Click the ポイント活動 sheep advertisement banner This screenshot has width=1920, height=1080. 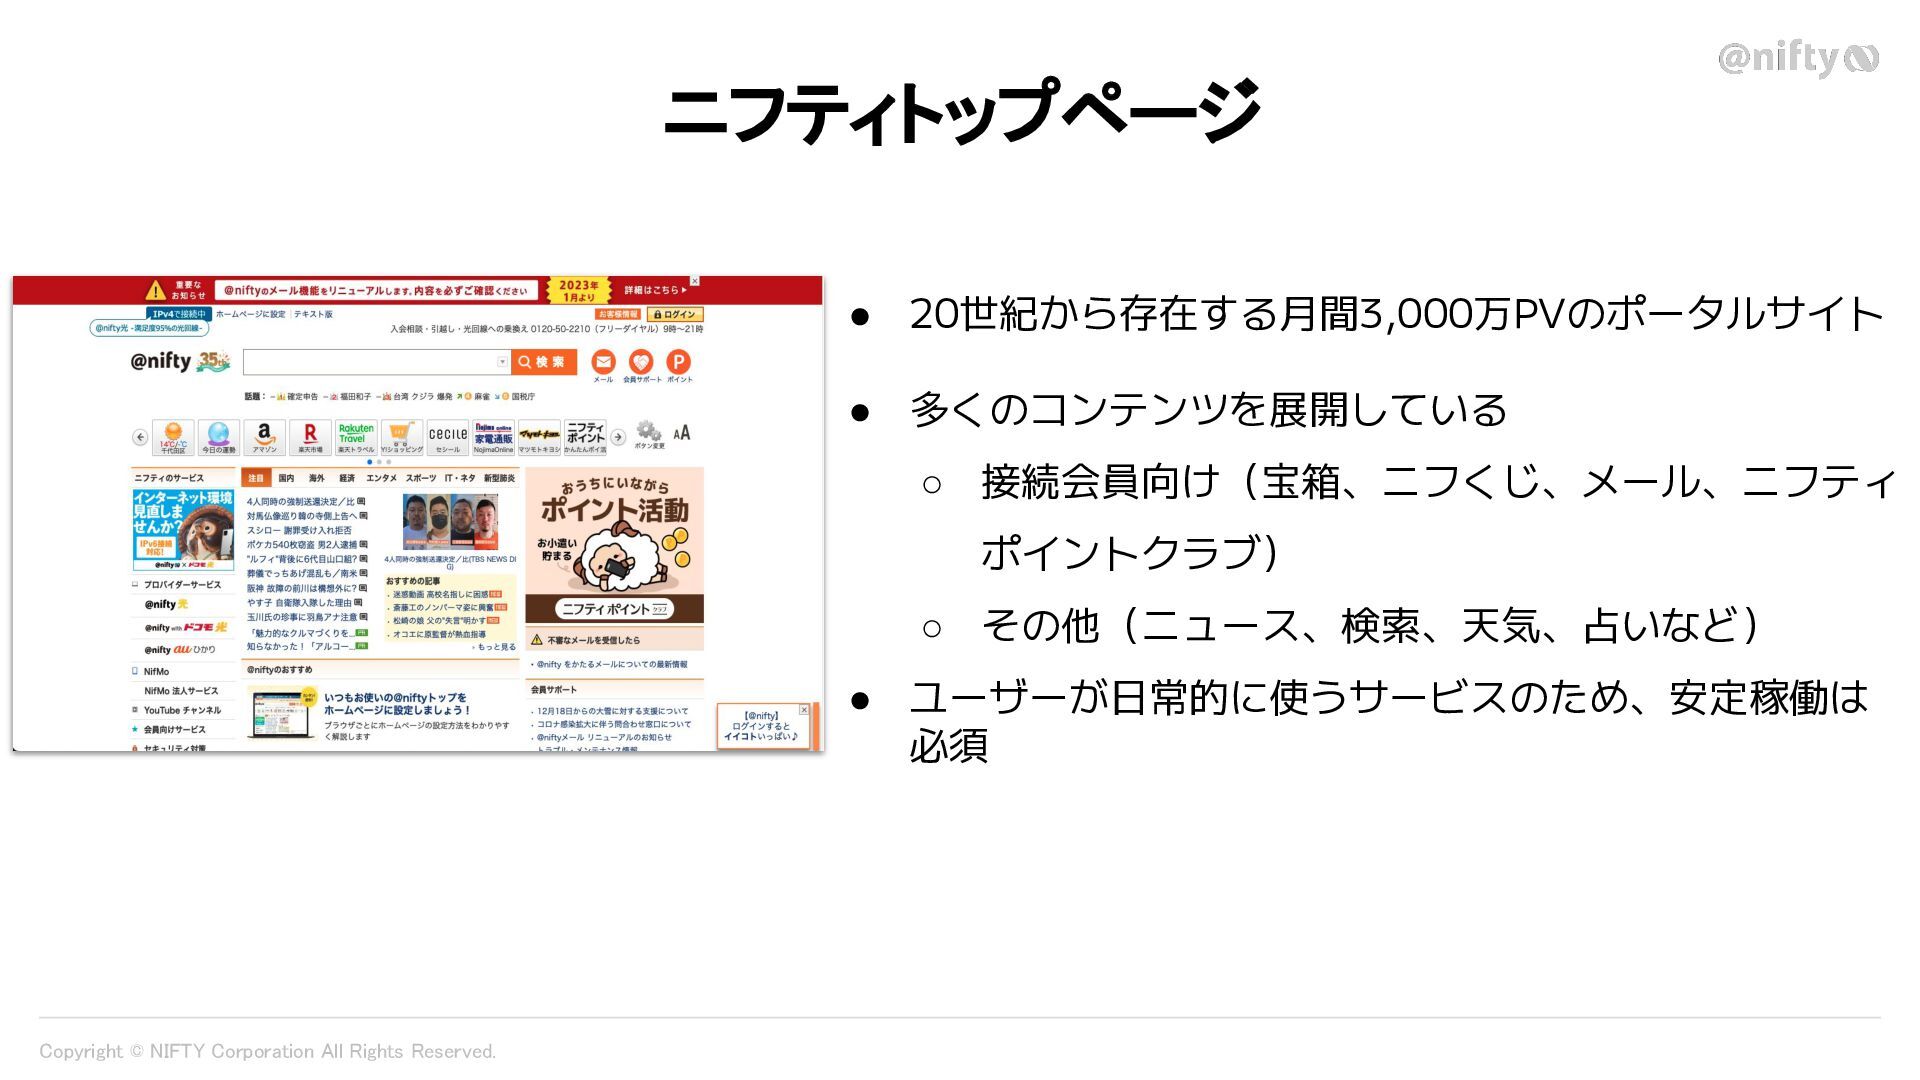click(x=615, y=546)
